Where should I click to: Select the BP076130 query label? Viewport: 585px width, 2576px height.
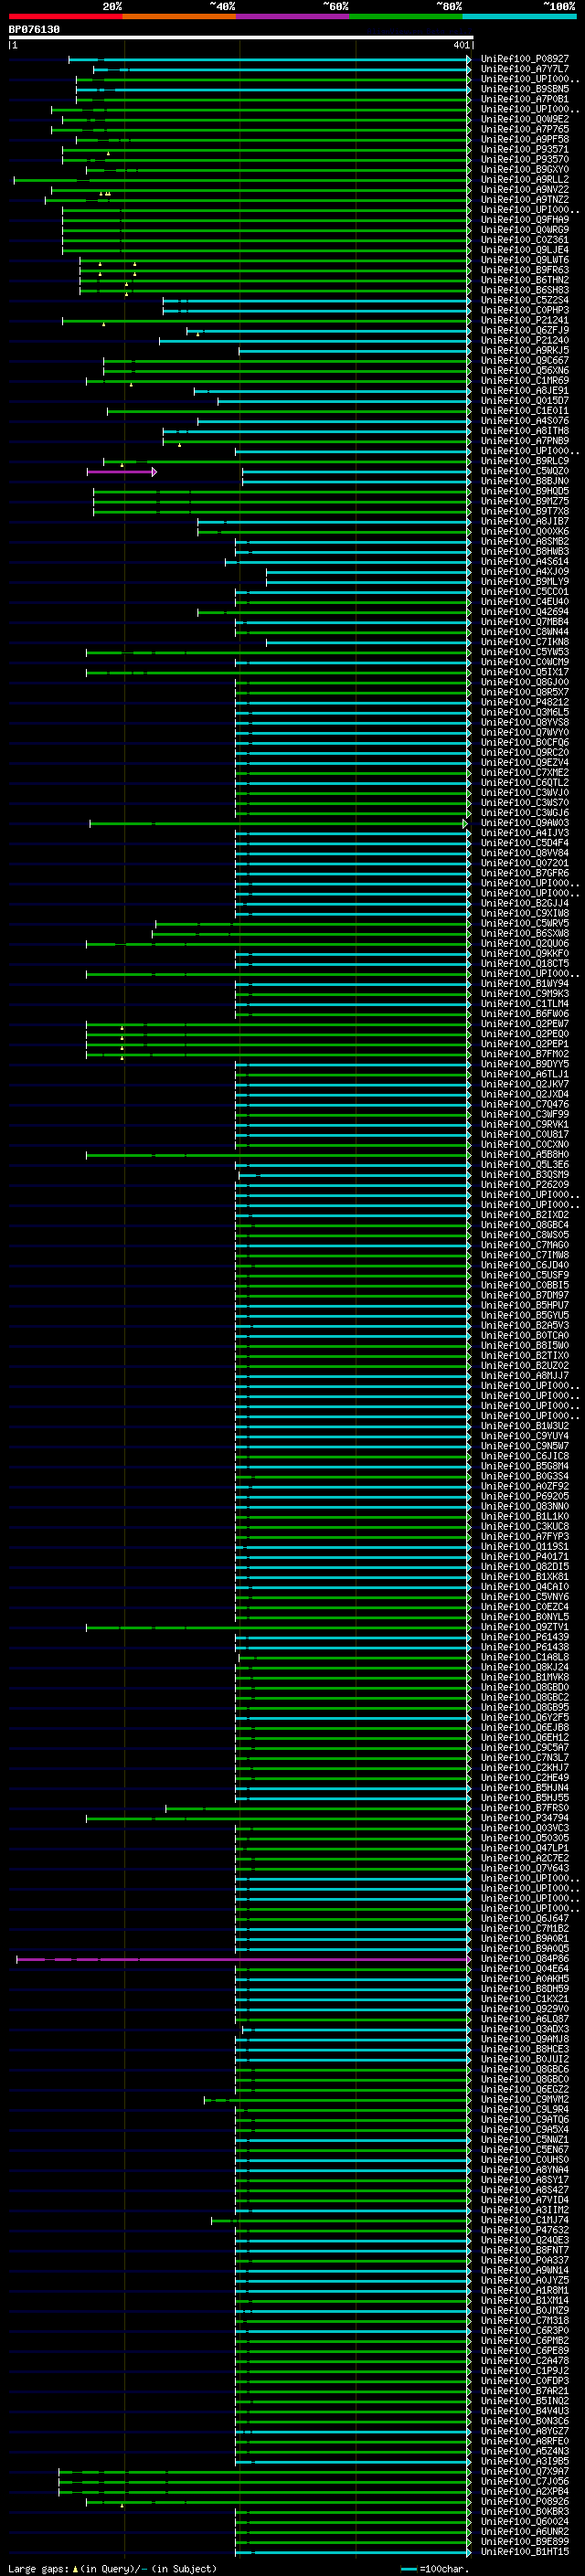pos(34,29)
